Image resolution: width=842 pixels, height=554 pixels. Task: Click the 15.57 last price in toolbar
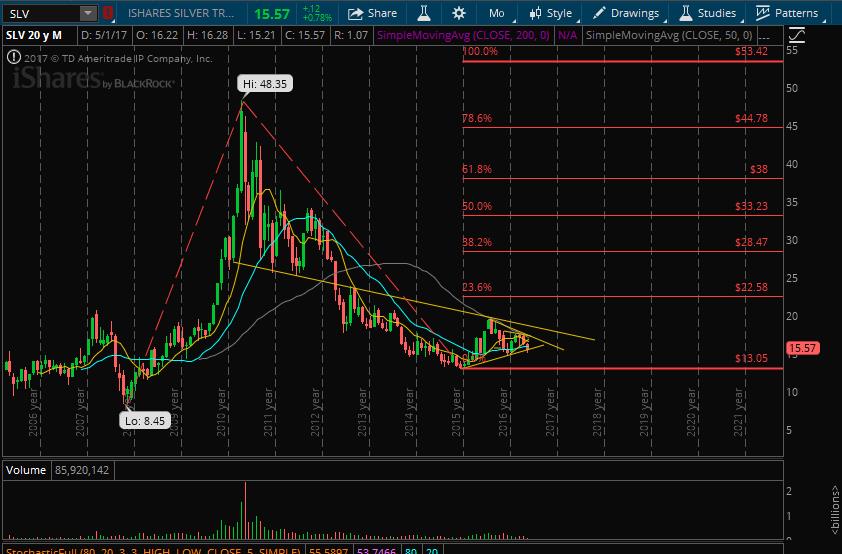272,13
